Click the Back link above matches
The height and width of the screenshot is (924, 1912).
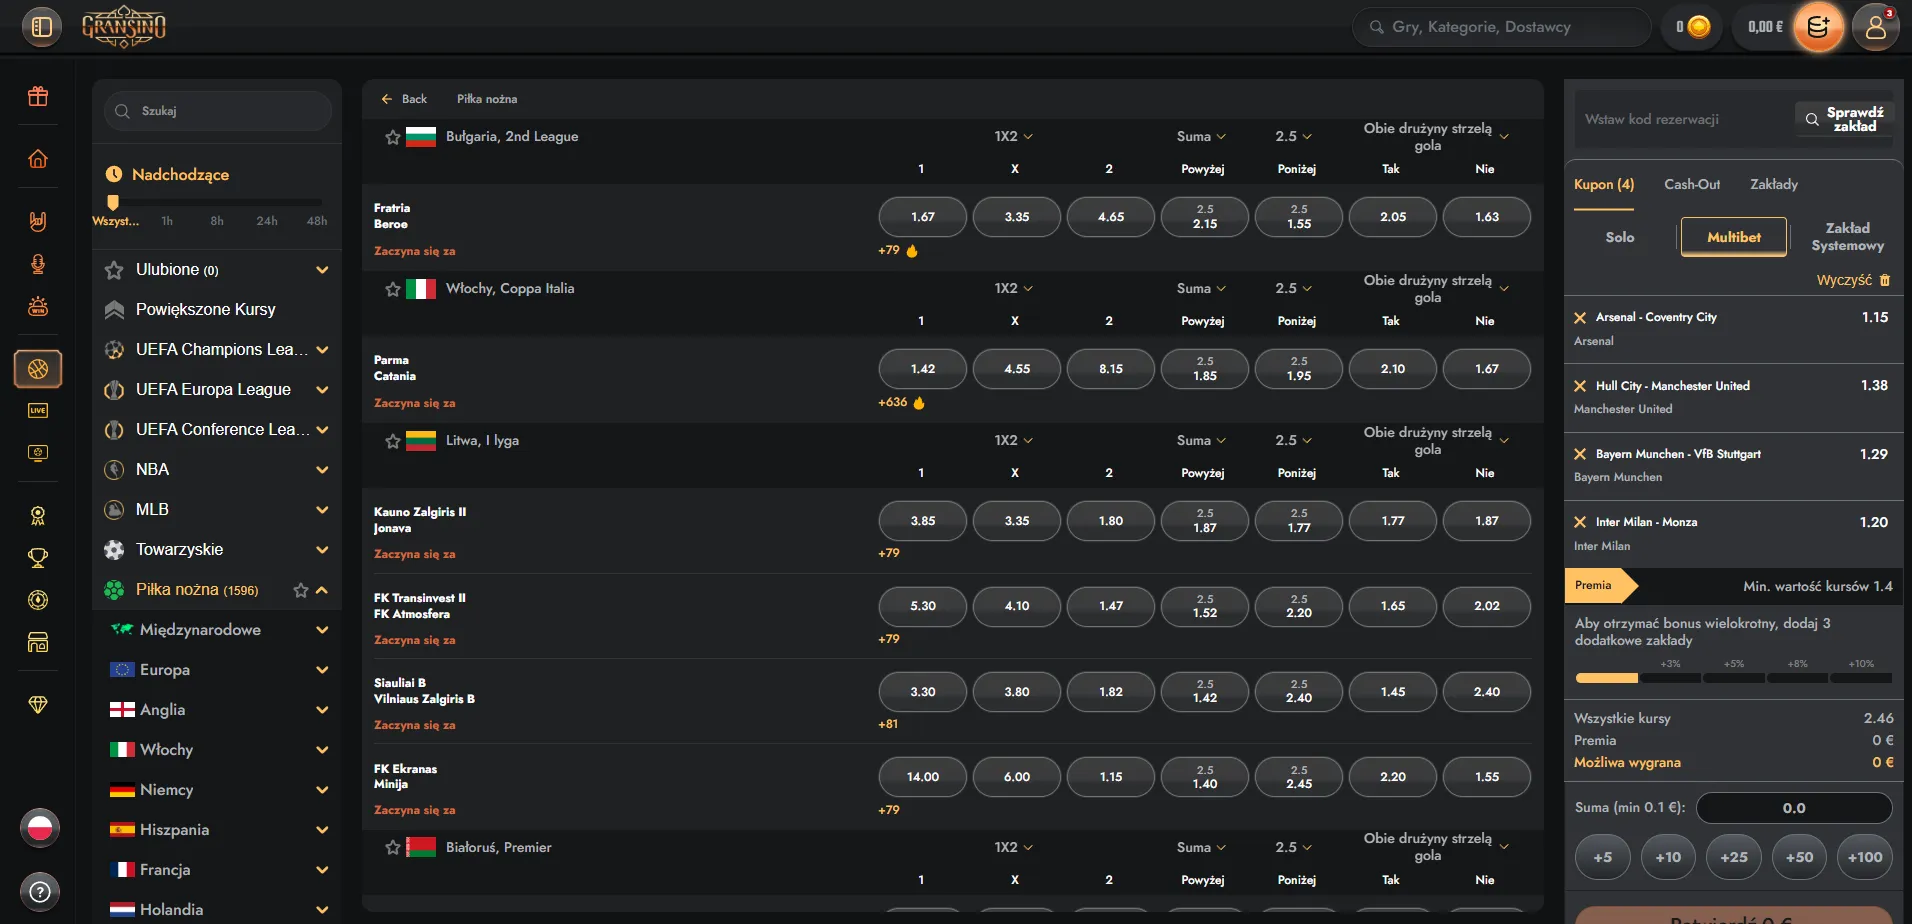click(x=404, y=99)
